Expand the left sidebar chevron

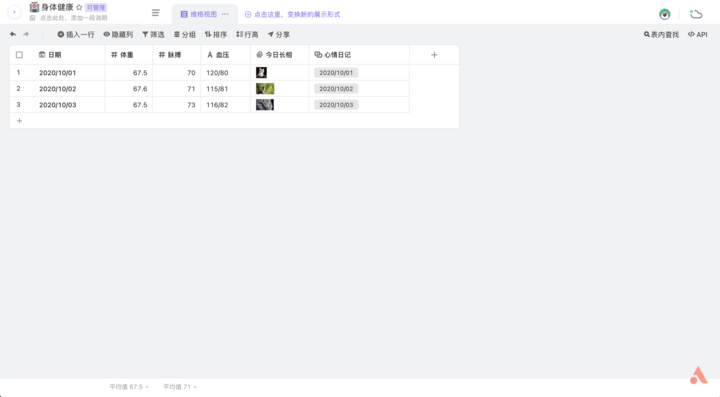click(14, 12)
